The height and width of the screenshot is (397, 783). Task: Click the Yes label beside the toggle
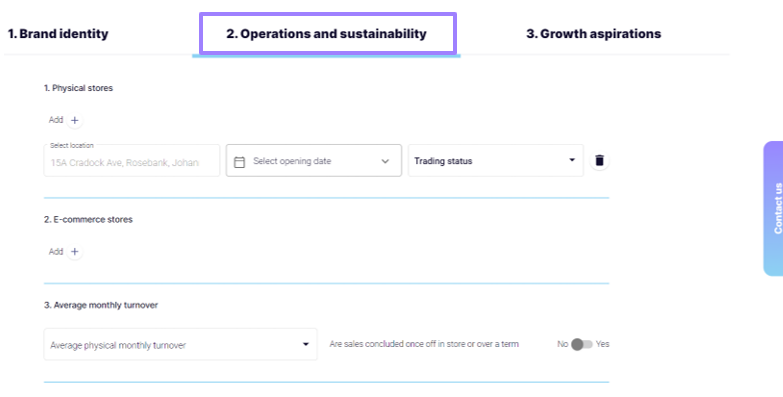pos(603,344)
